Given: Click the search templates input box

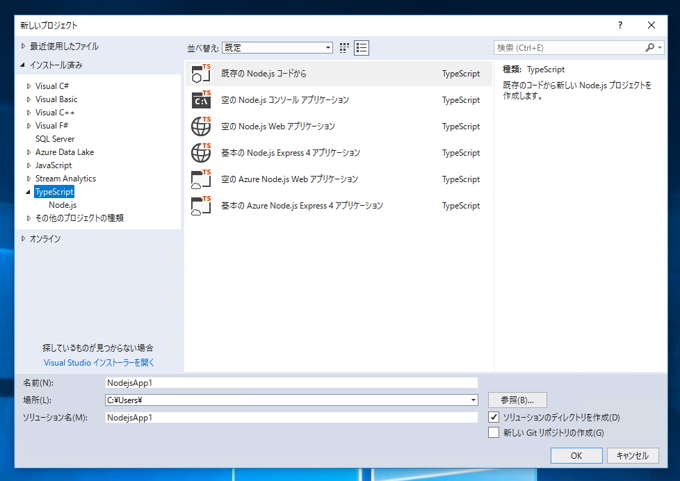Looking at the screenshot, I should coord(569,48).
